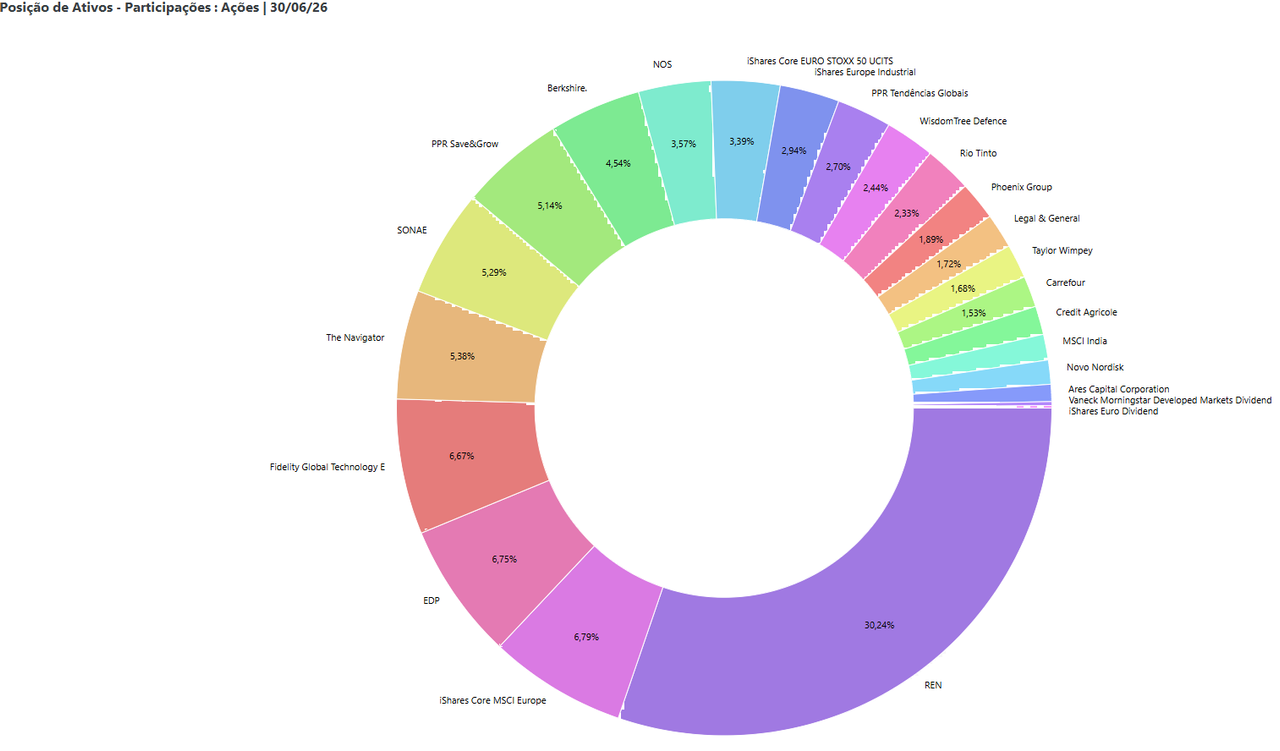Click the Berkshire slice showing 4,54%
1280x751 pixels.
tap(618, 164)
